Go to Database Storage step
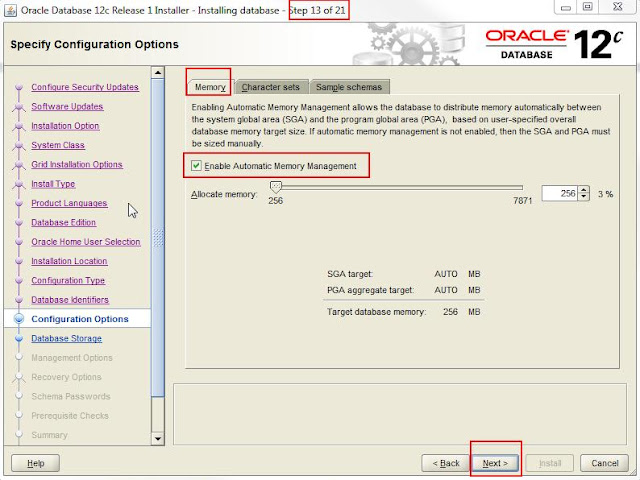This screenshot has width=640, height=480. pyautogui.click(x=67, y=338)
